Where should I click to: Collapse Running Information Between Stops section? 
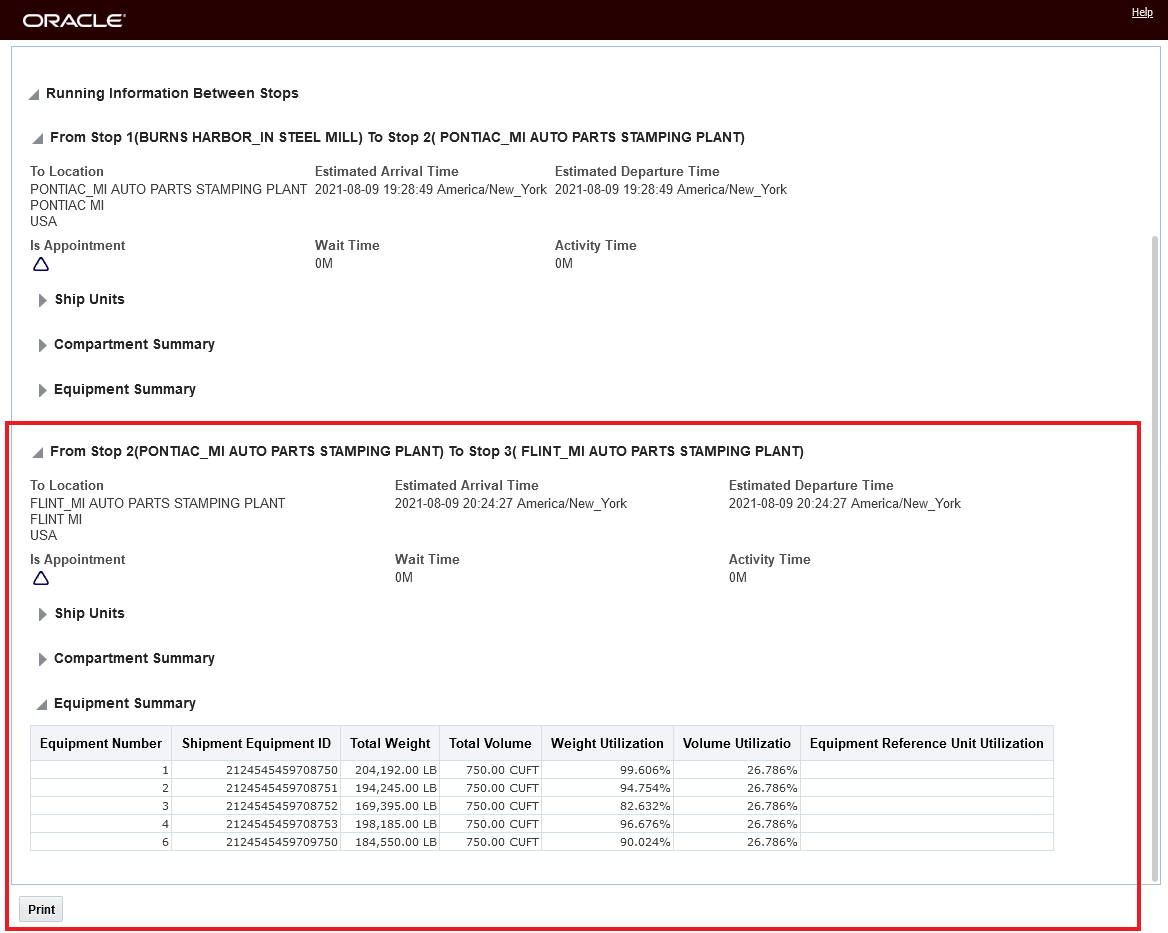[34, 95]
